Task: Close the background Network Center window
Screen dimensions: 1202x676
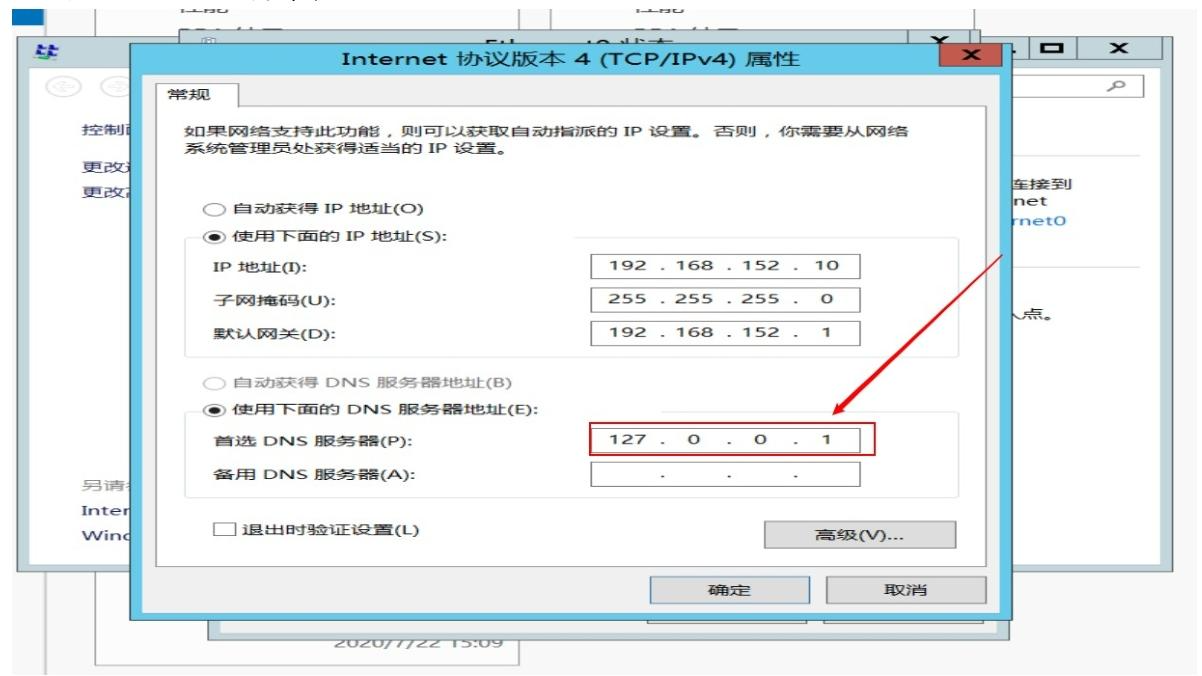Action: pyautogui.click(x=1118, y=49)
